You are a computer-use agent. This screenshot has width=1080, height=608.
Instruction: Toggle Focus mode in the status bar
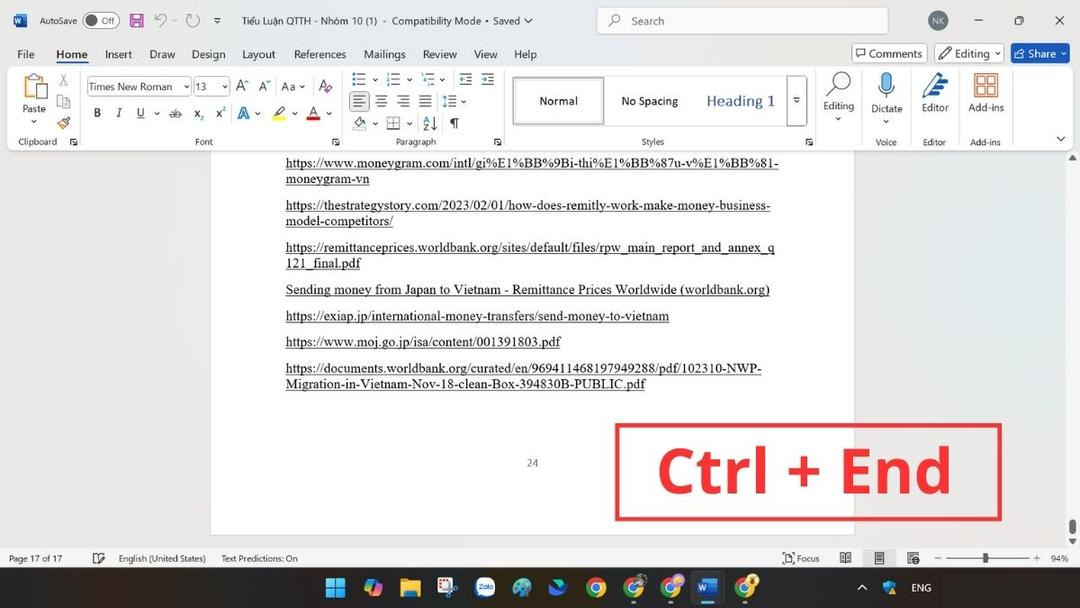pyautogui.click(x=801, y=558)
